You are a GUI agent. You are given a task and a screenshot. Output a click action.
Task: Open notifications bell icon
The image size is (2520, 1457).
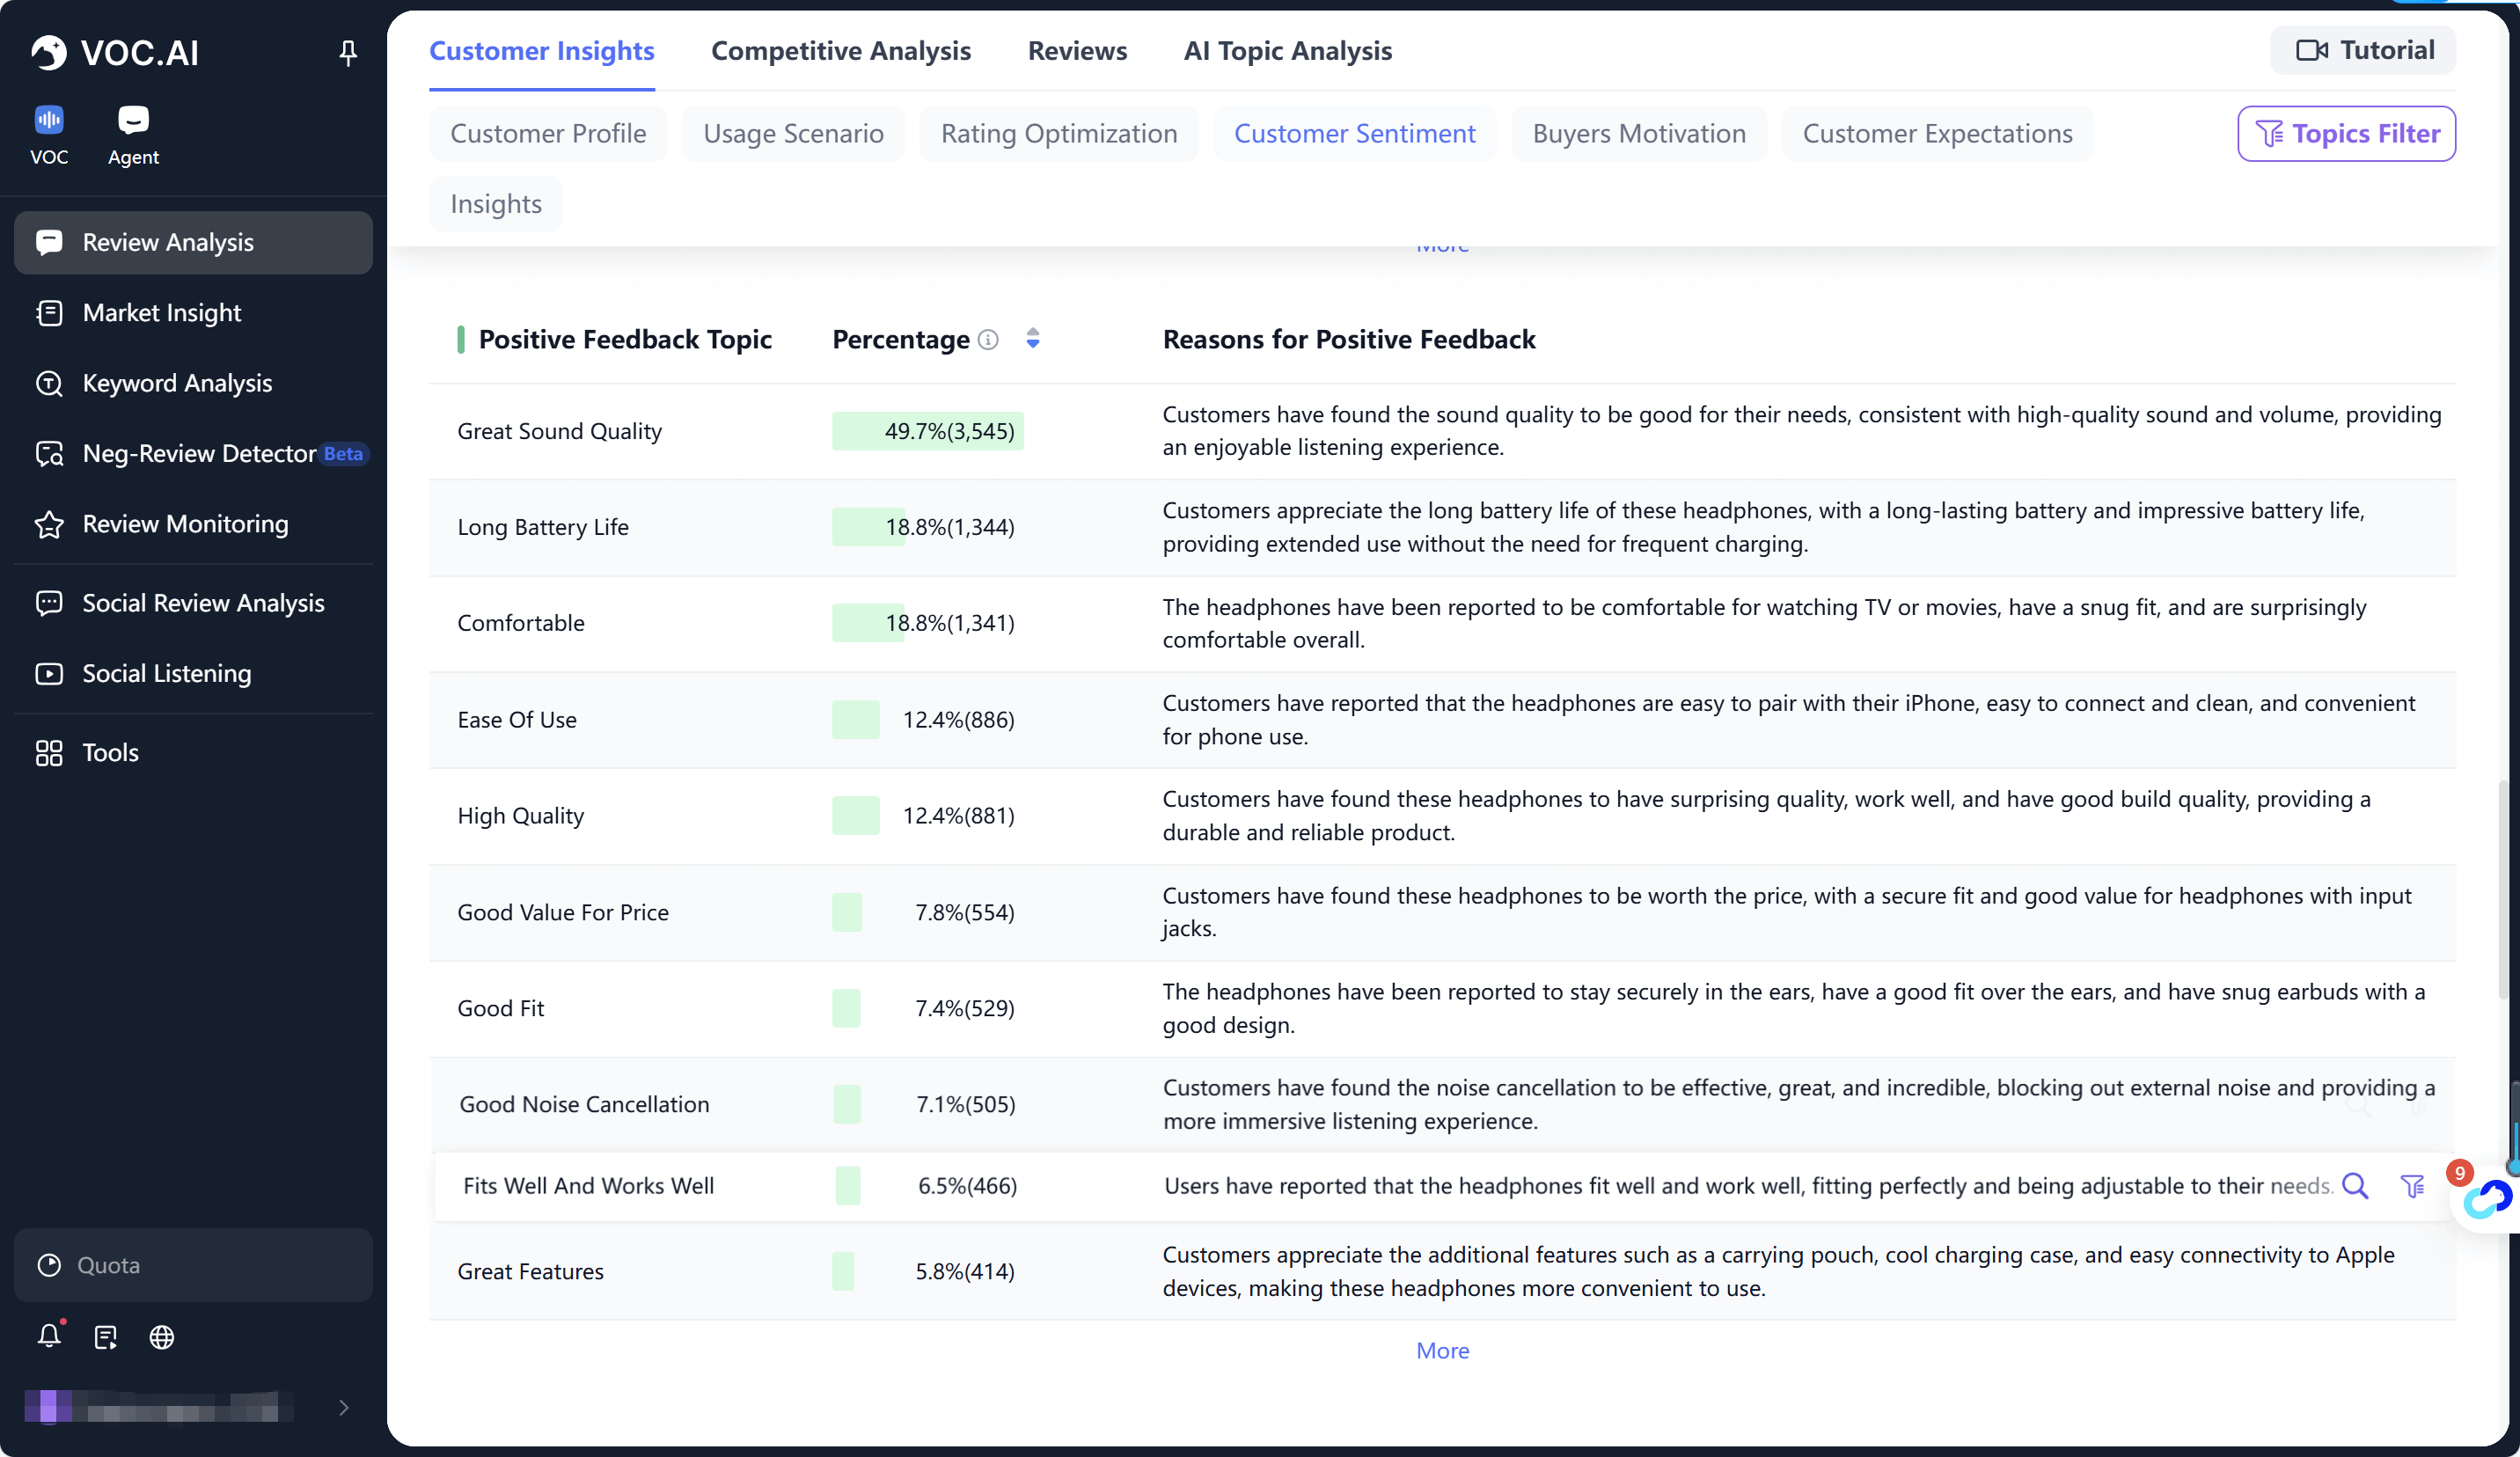(x=49, y=1336)
